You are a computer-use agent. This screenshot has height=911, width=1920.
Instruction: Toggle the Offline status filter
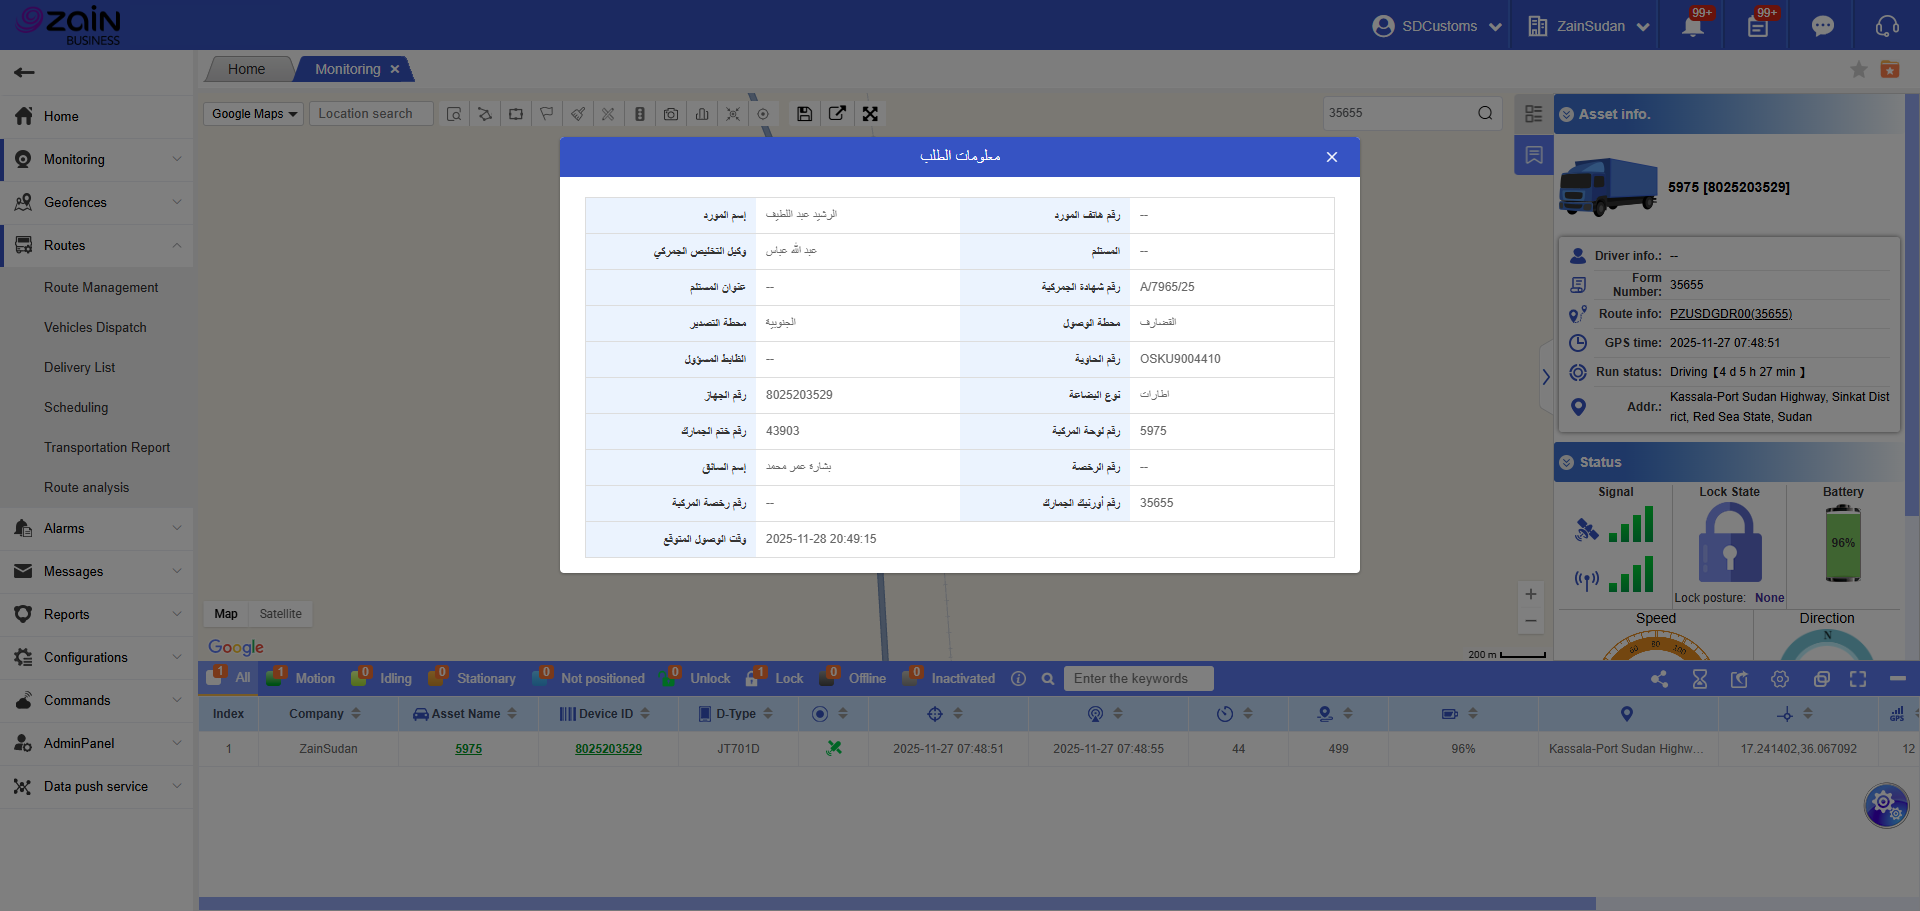tap(854, 679)
